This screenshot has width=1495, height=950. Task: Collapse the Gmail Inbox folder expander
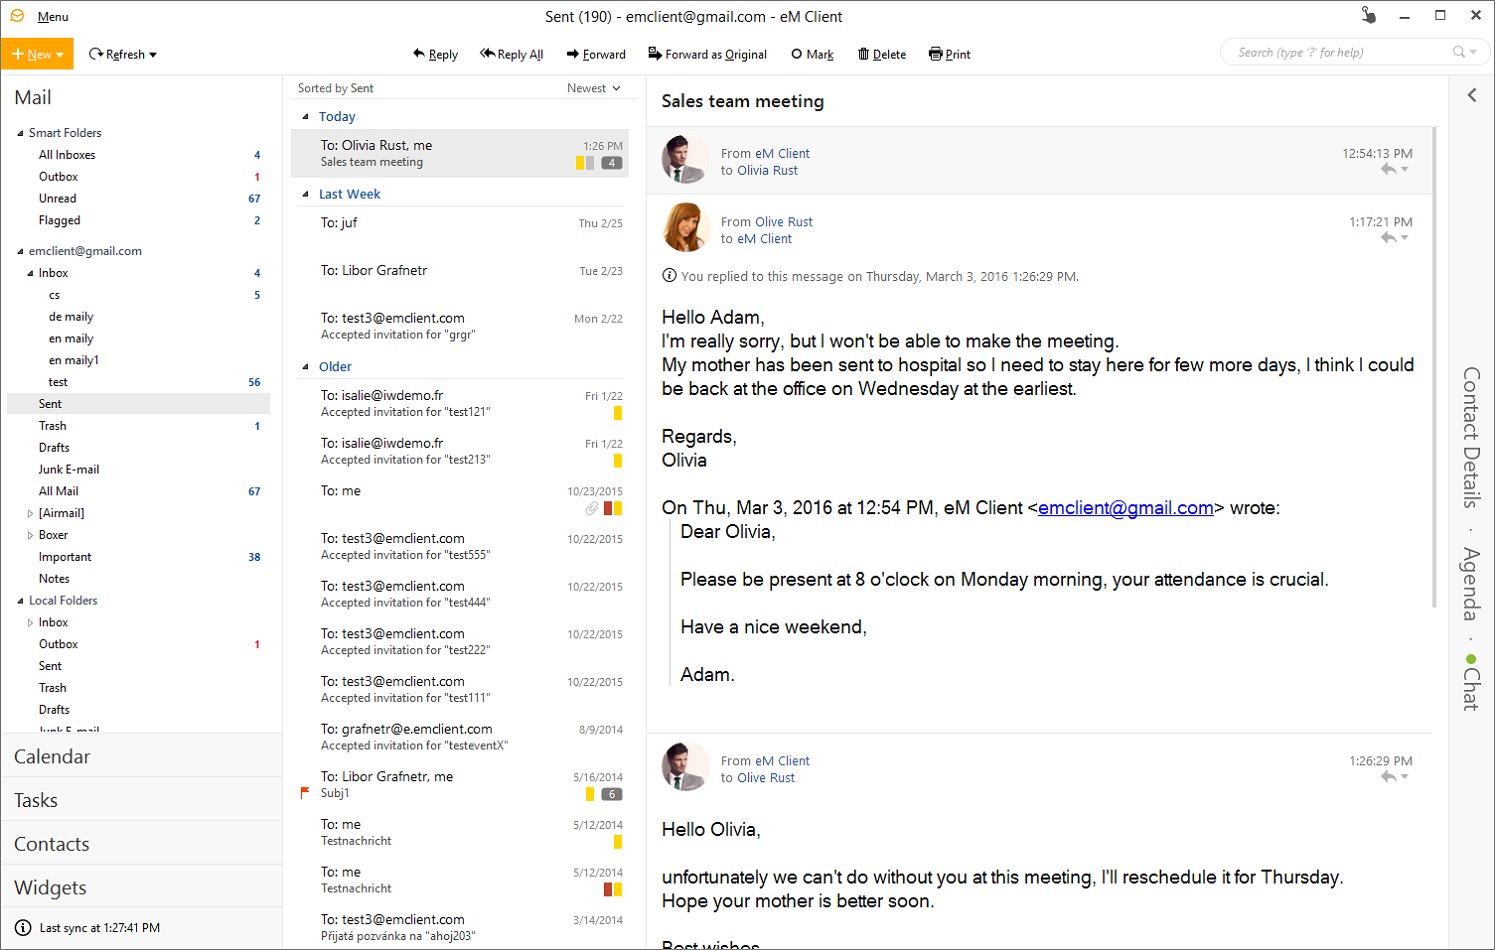click(x=30, y=273)
